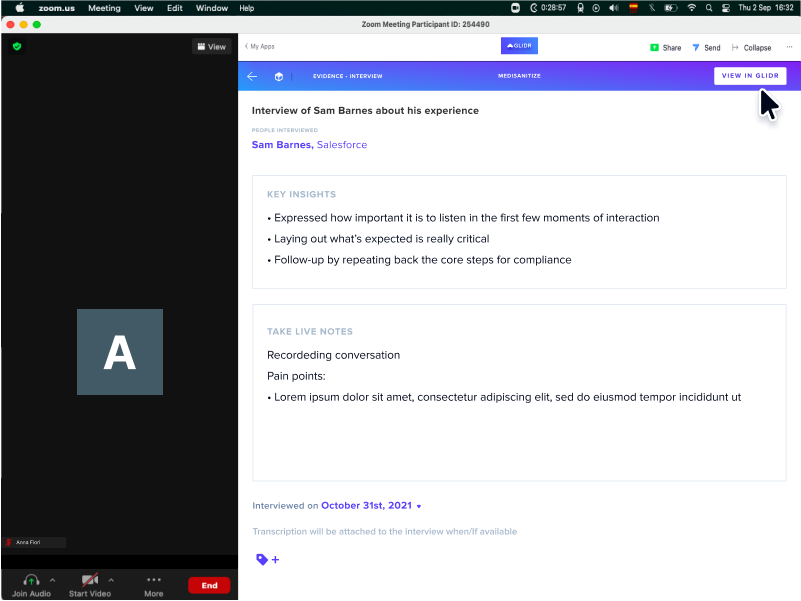The width and height of the screenshot is (801, 601).
Task: Open the Meeting menu
Action: coord(104,8)
